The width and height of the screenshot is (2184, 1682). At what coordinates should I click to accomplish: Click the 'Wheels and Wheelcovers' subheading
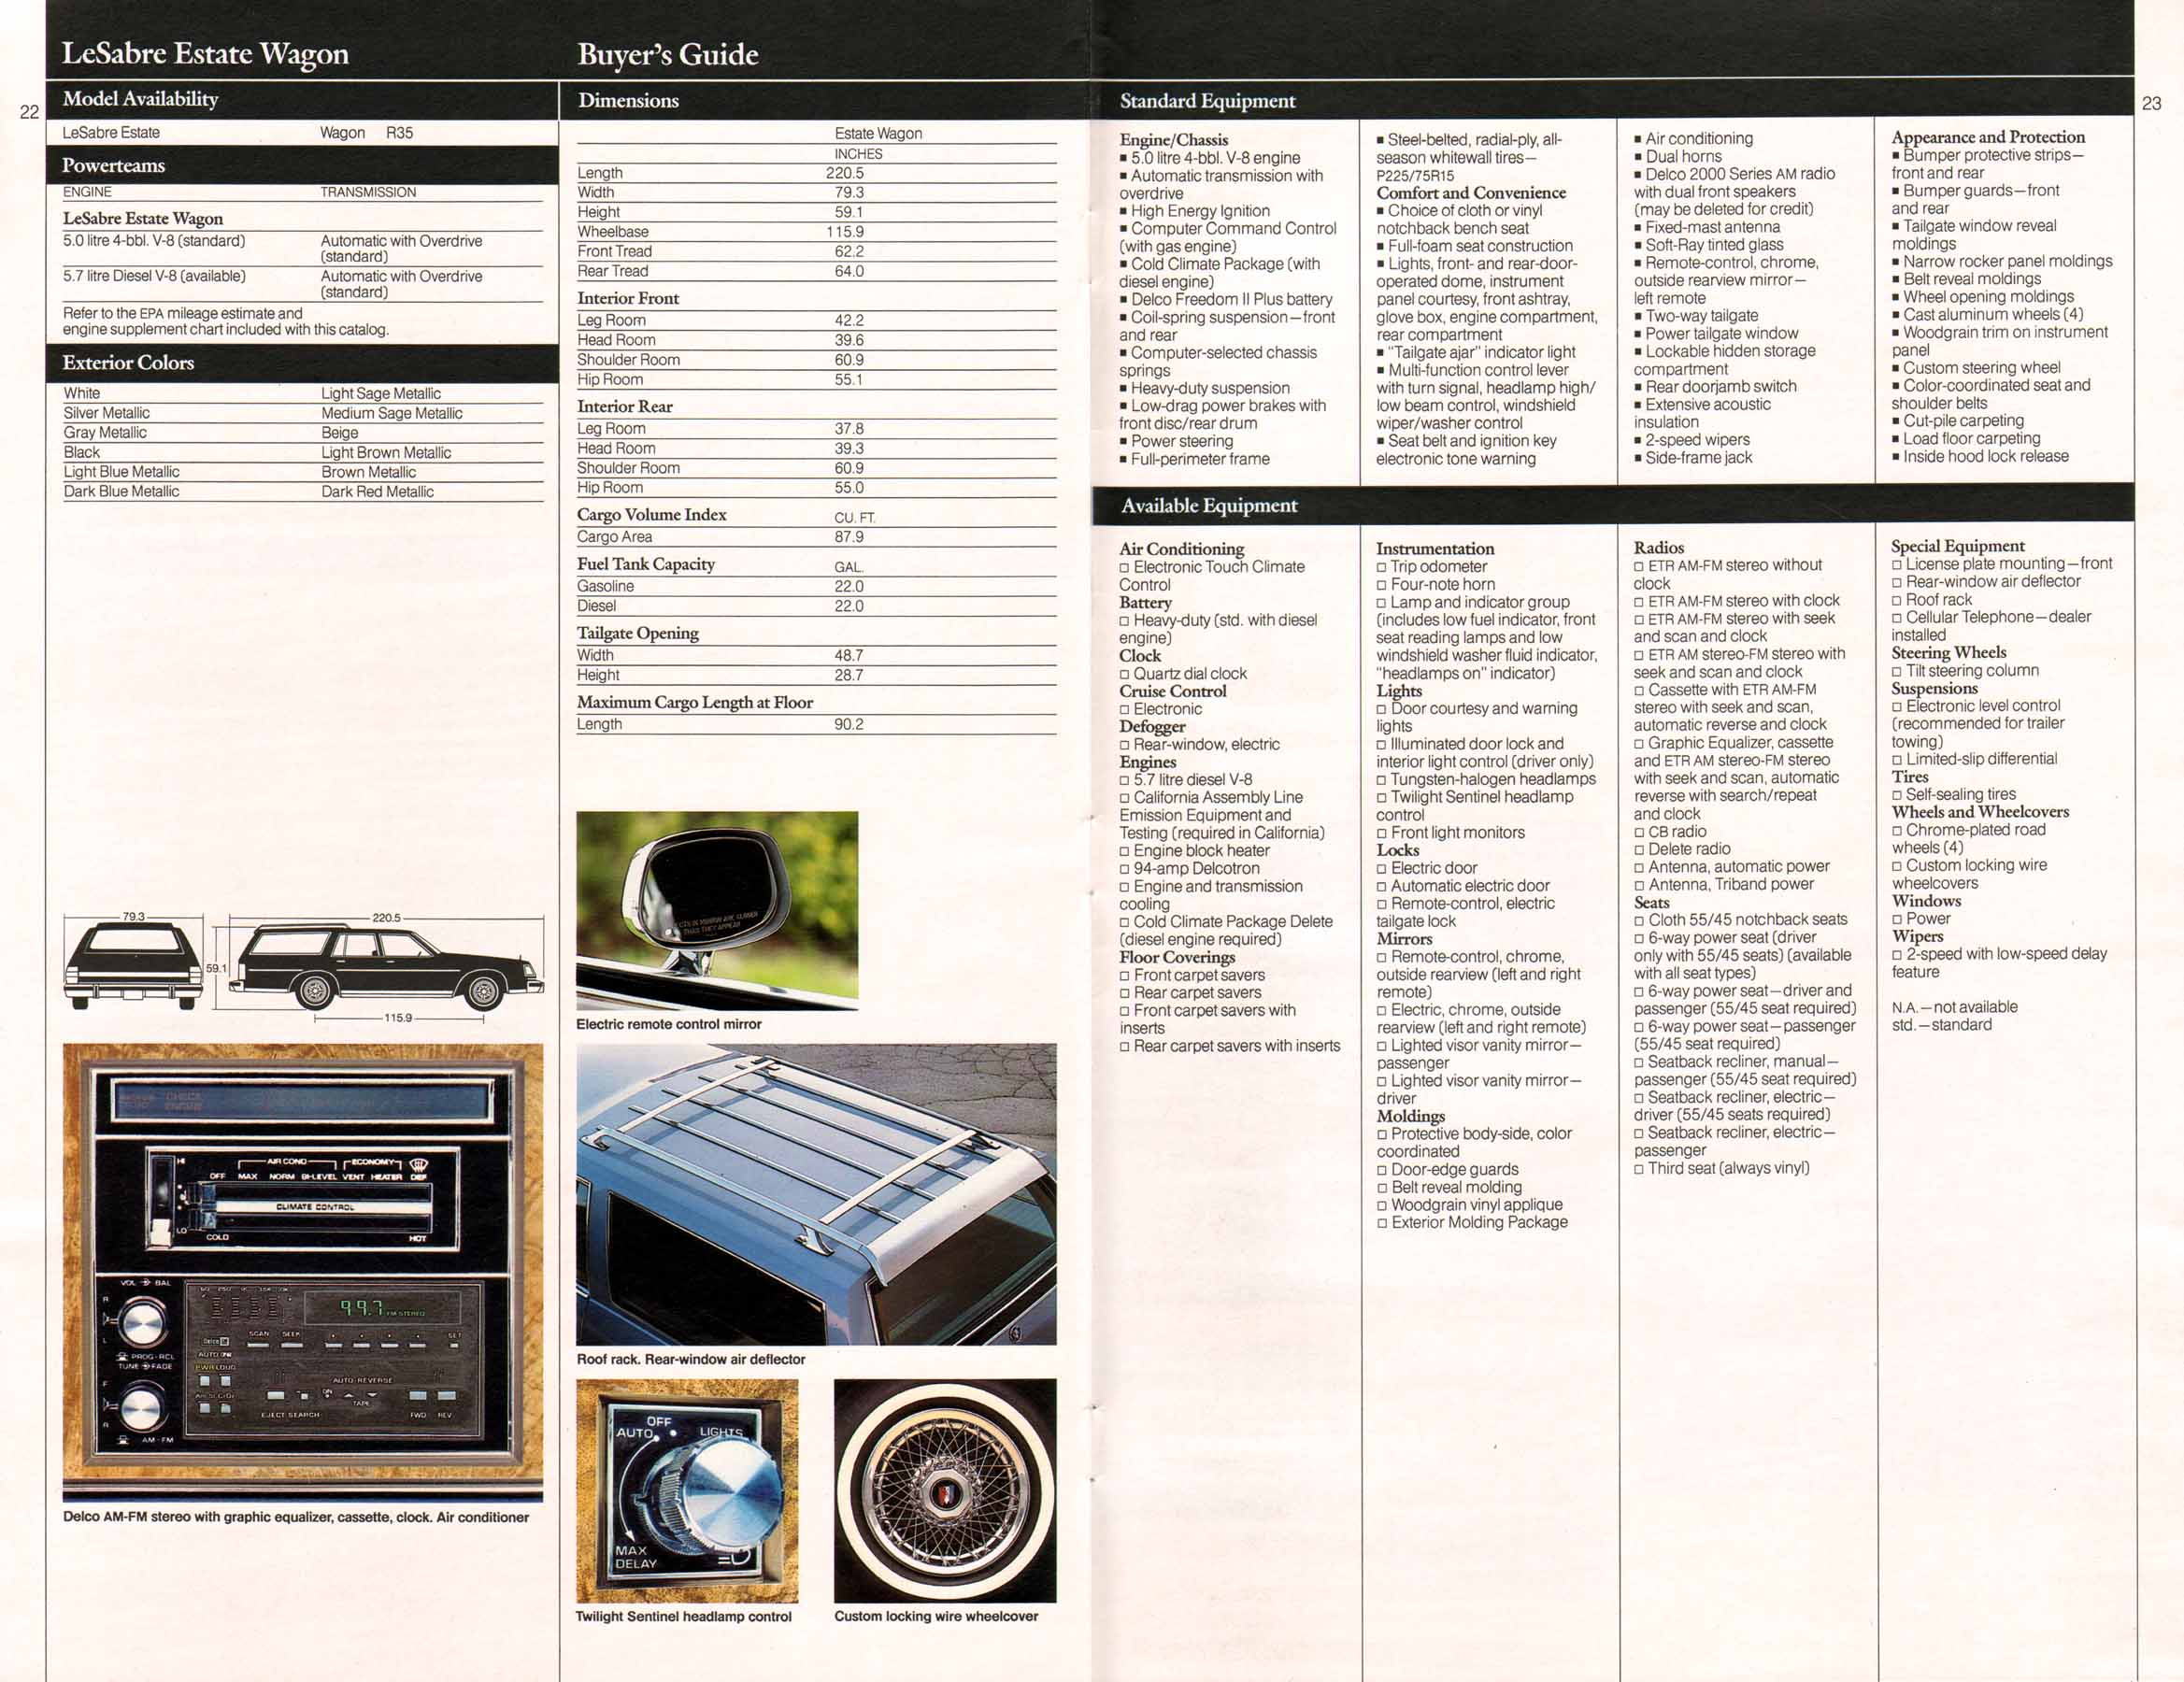1980,812
